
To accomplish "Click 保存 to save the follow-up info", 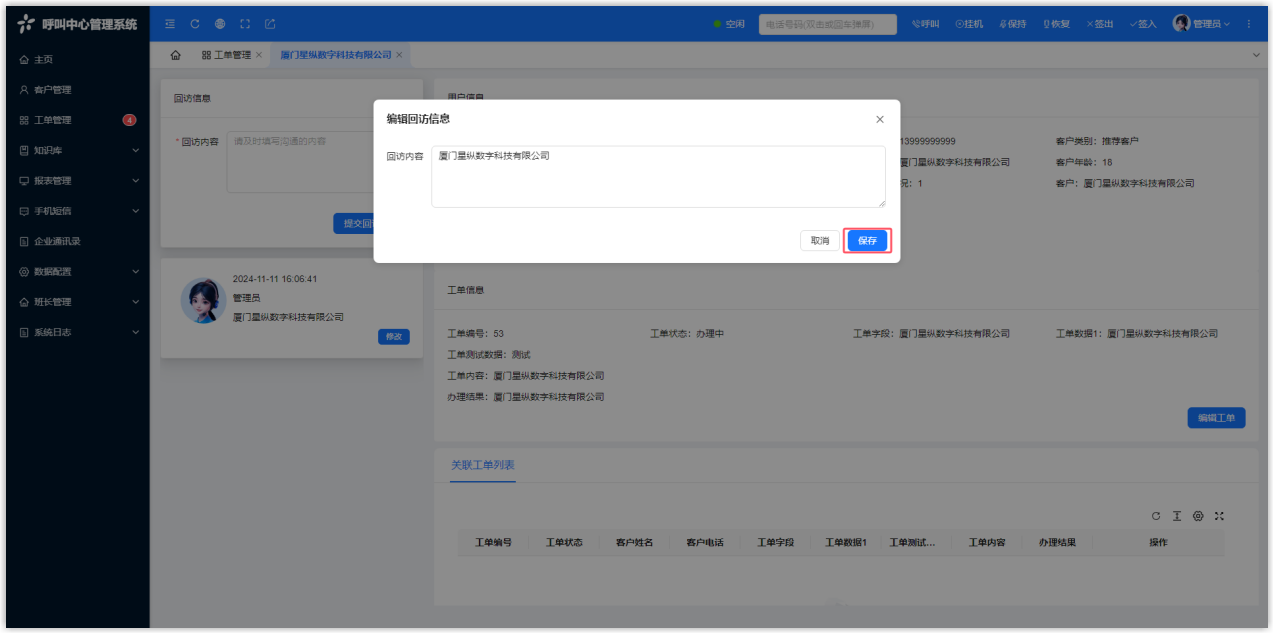I will tap(867, 241).
